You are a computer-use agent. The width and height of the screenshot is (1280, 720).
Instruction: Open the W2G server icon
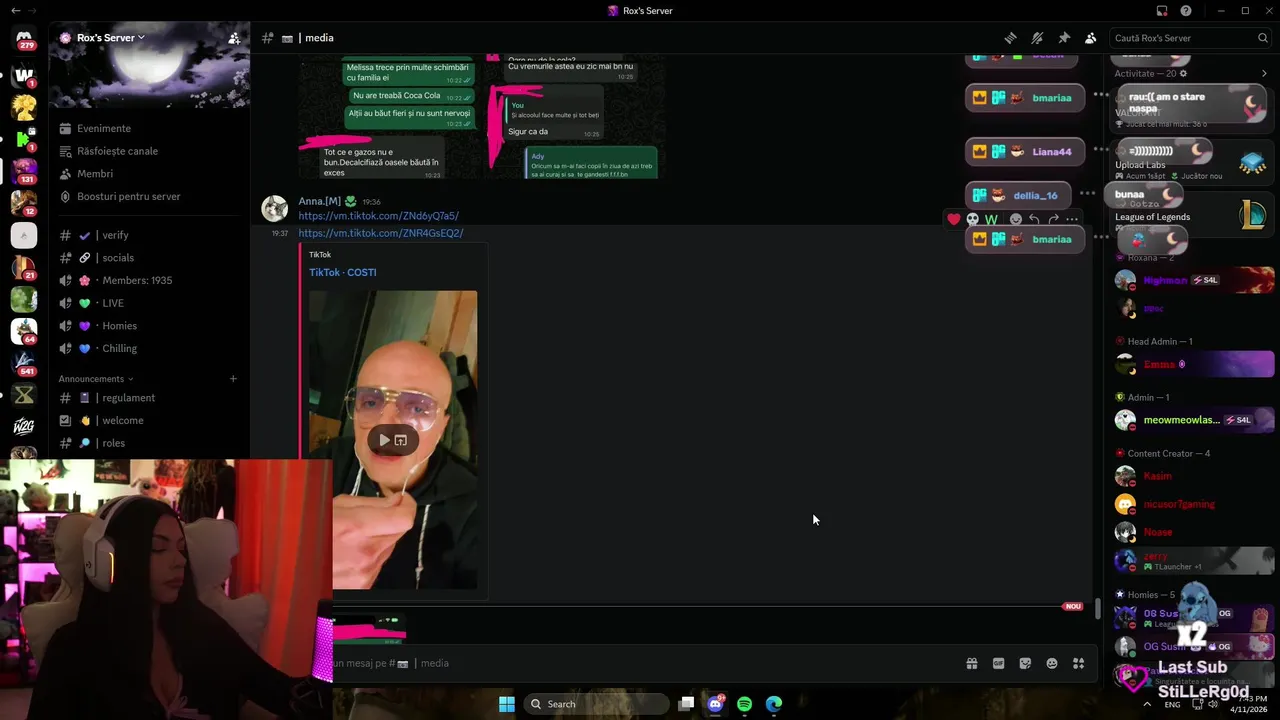[x=24, y=426]
